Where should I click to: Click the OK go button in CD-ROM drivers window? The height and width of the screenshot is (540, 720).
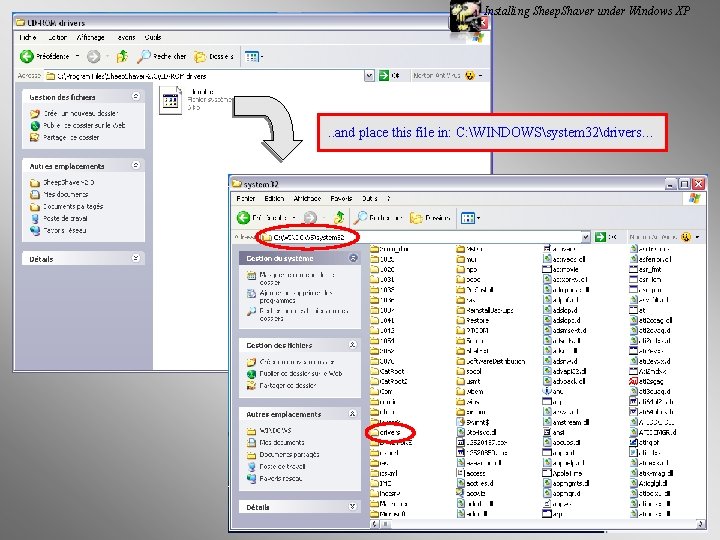click(389, 76)
